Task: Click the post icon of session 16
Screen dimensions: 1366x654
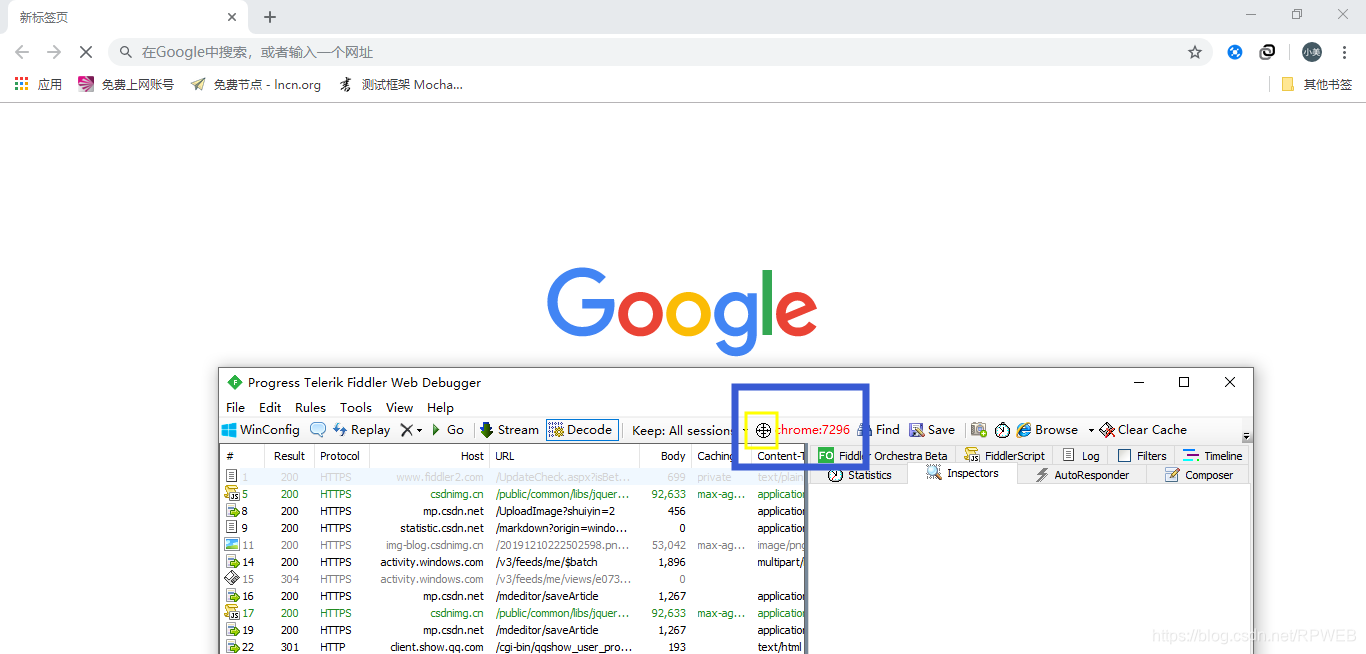Action: coord(232,596)
